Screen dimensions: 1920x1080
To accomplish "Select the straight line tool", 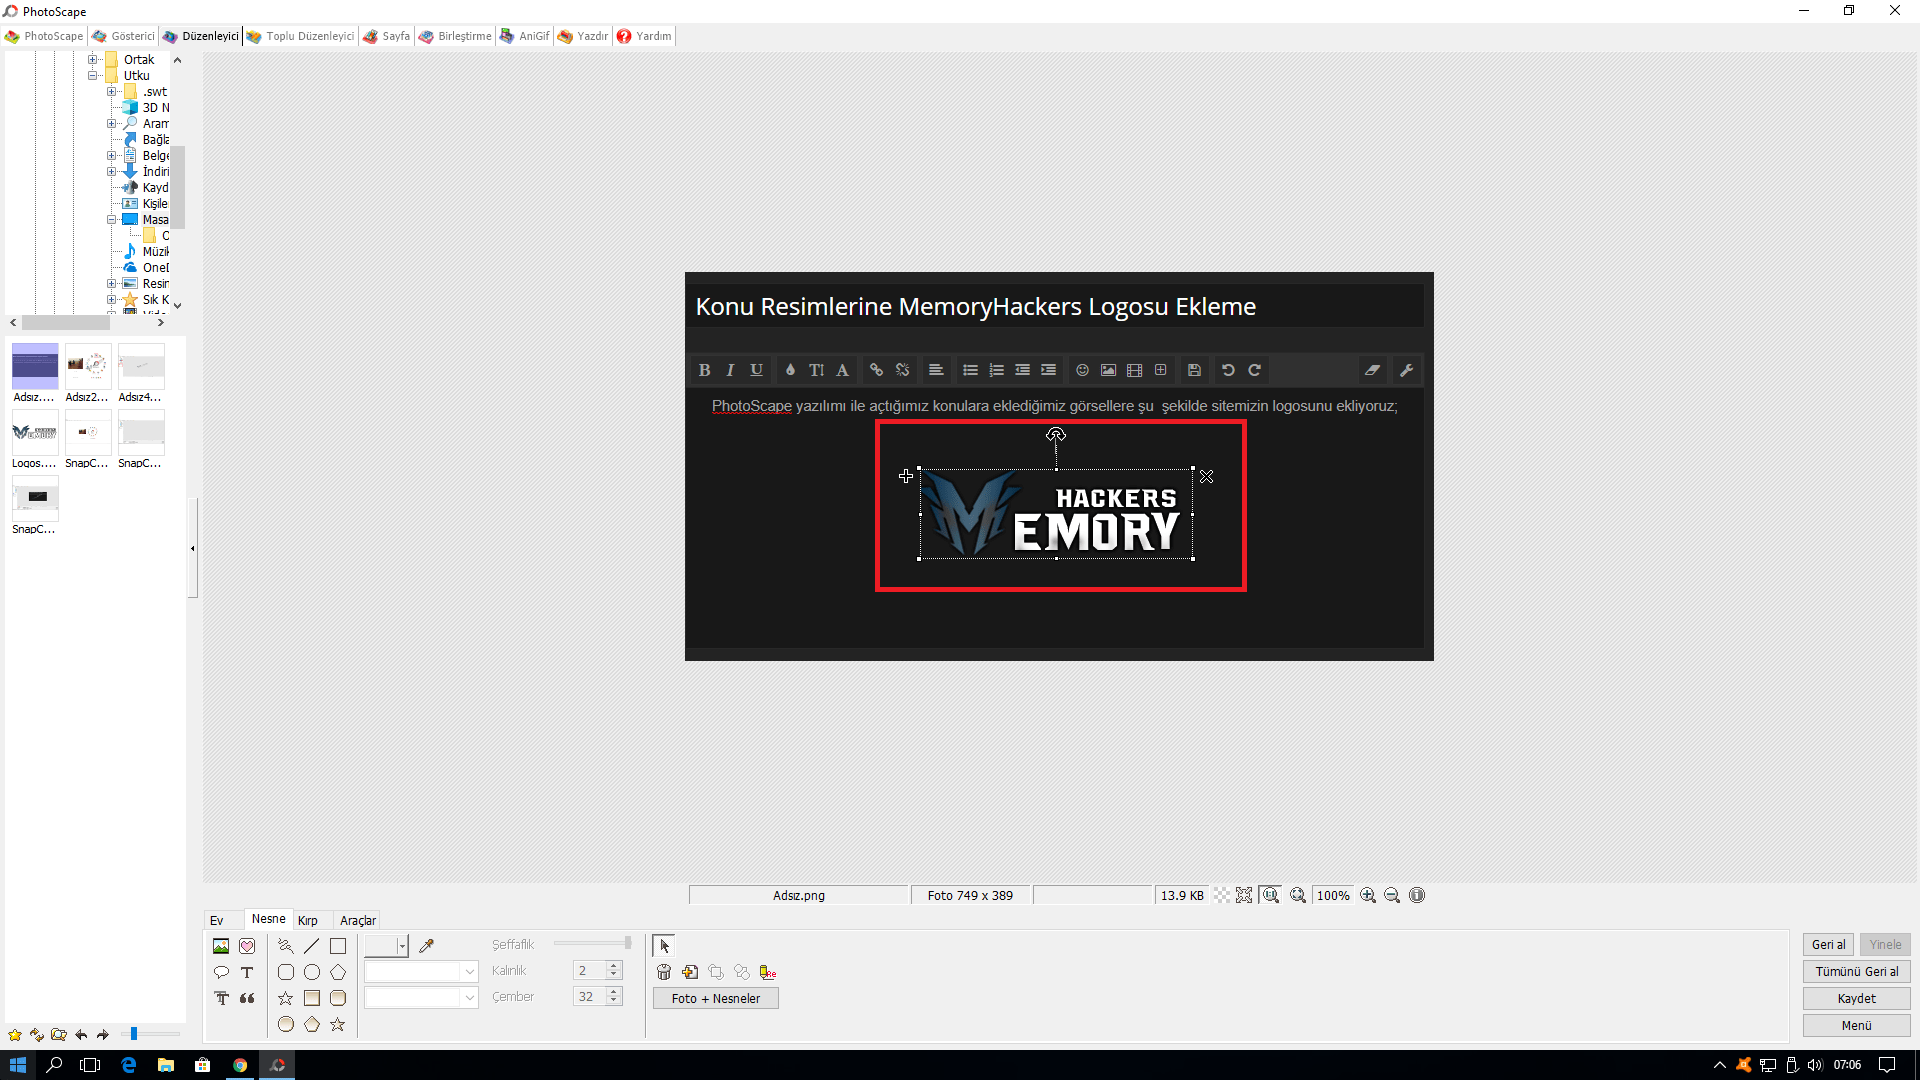I will 312,946.
